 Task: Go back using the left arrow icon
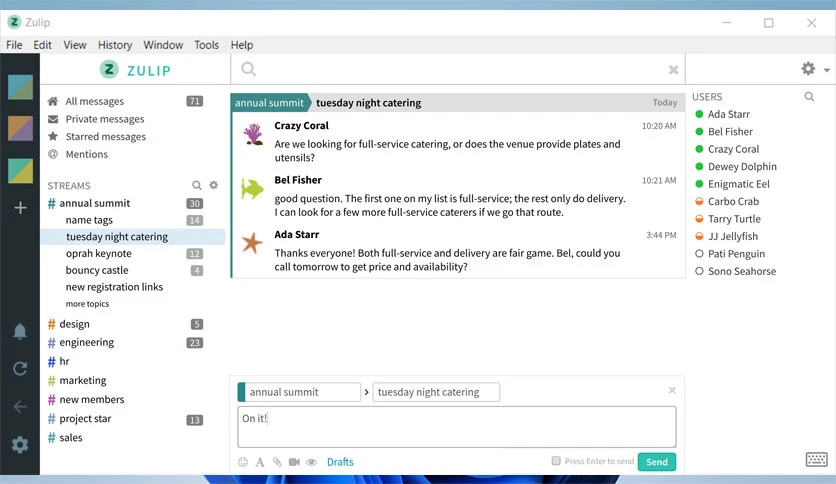tap(20, 407)
